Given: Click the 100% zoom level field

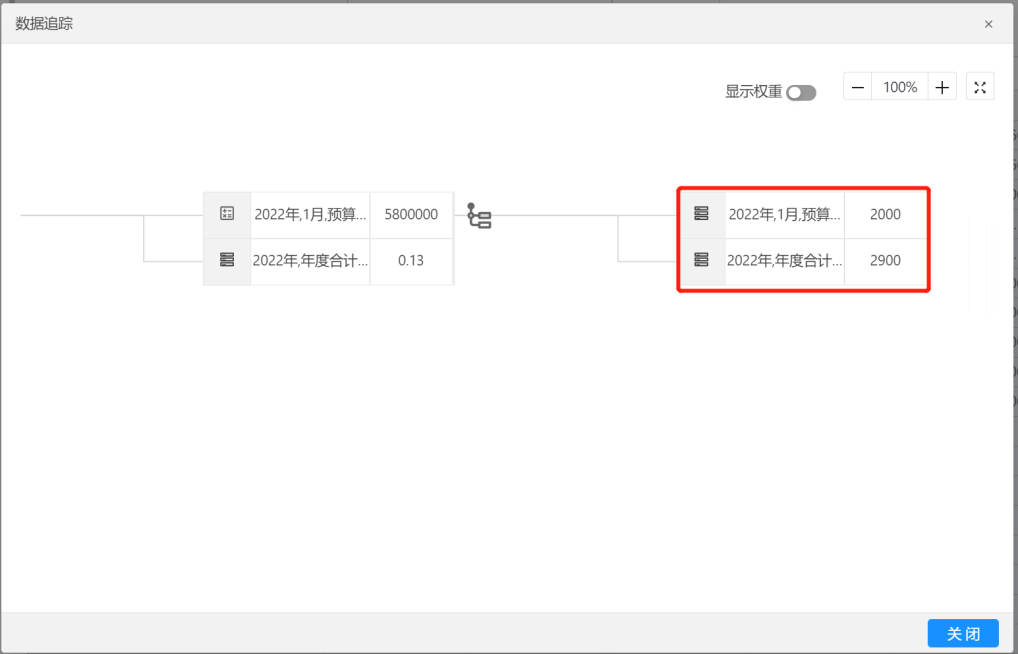Looking at the screenshot, I should pos(900,88).
